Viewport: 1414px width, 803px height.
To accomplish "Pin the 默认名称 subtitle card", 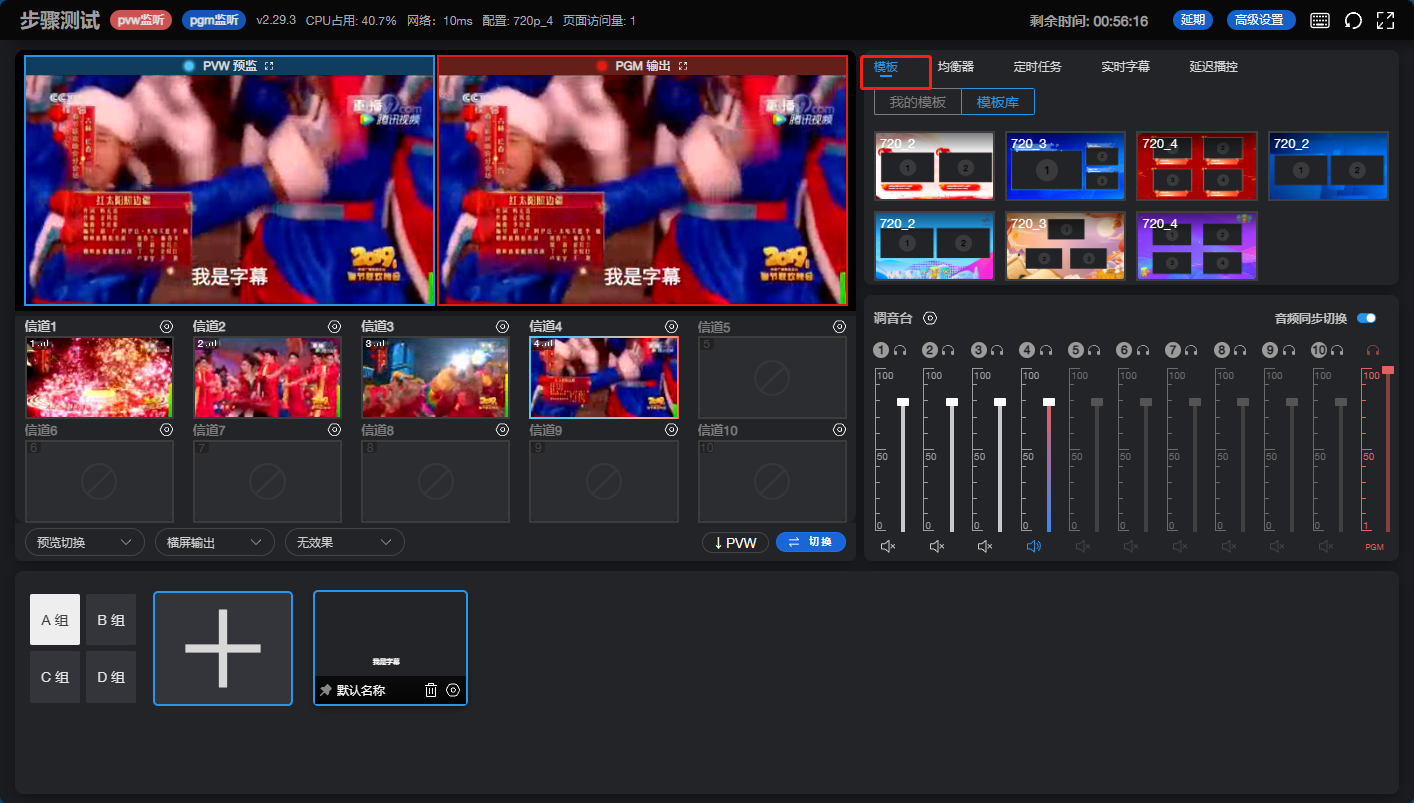I will point(326,690).
